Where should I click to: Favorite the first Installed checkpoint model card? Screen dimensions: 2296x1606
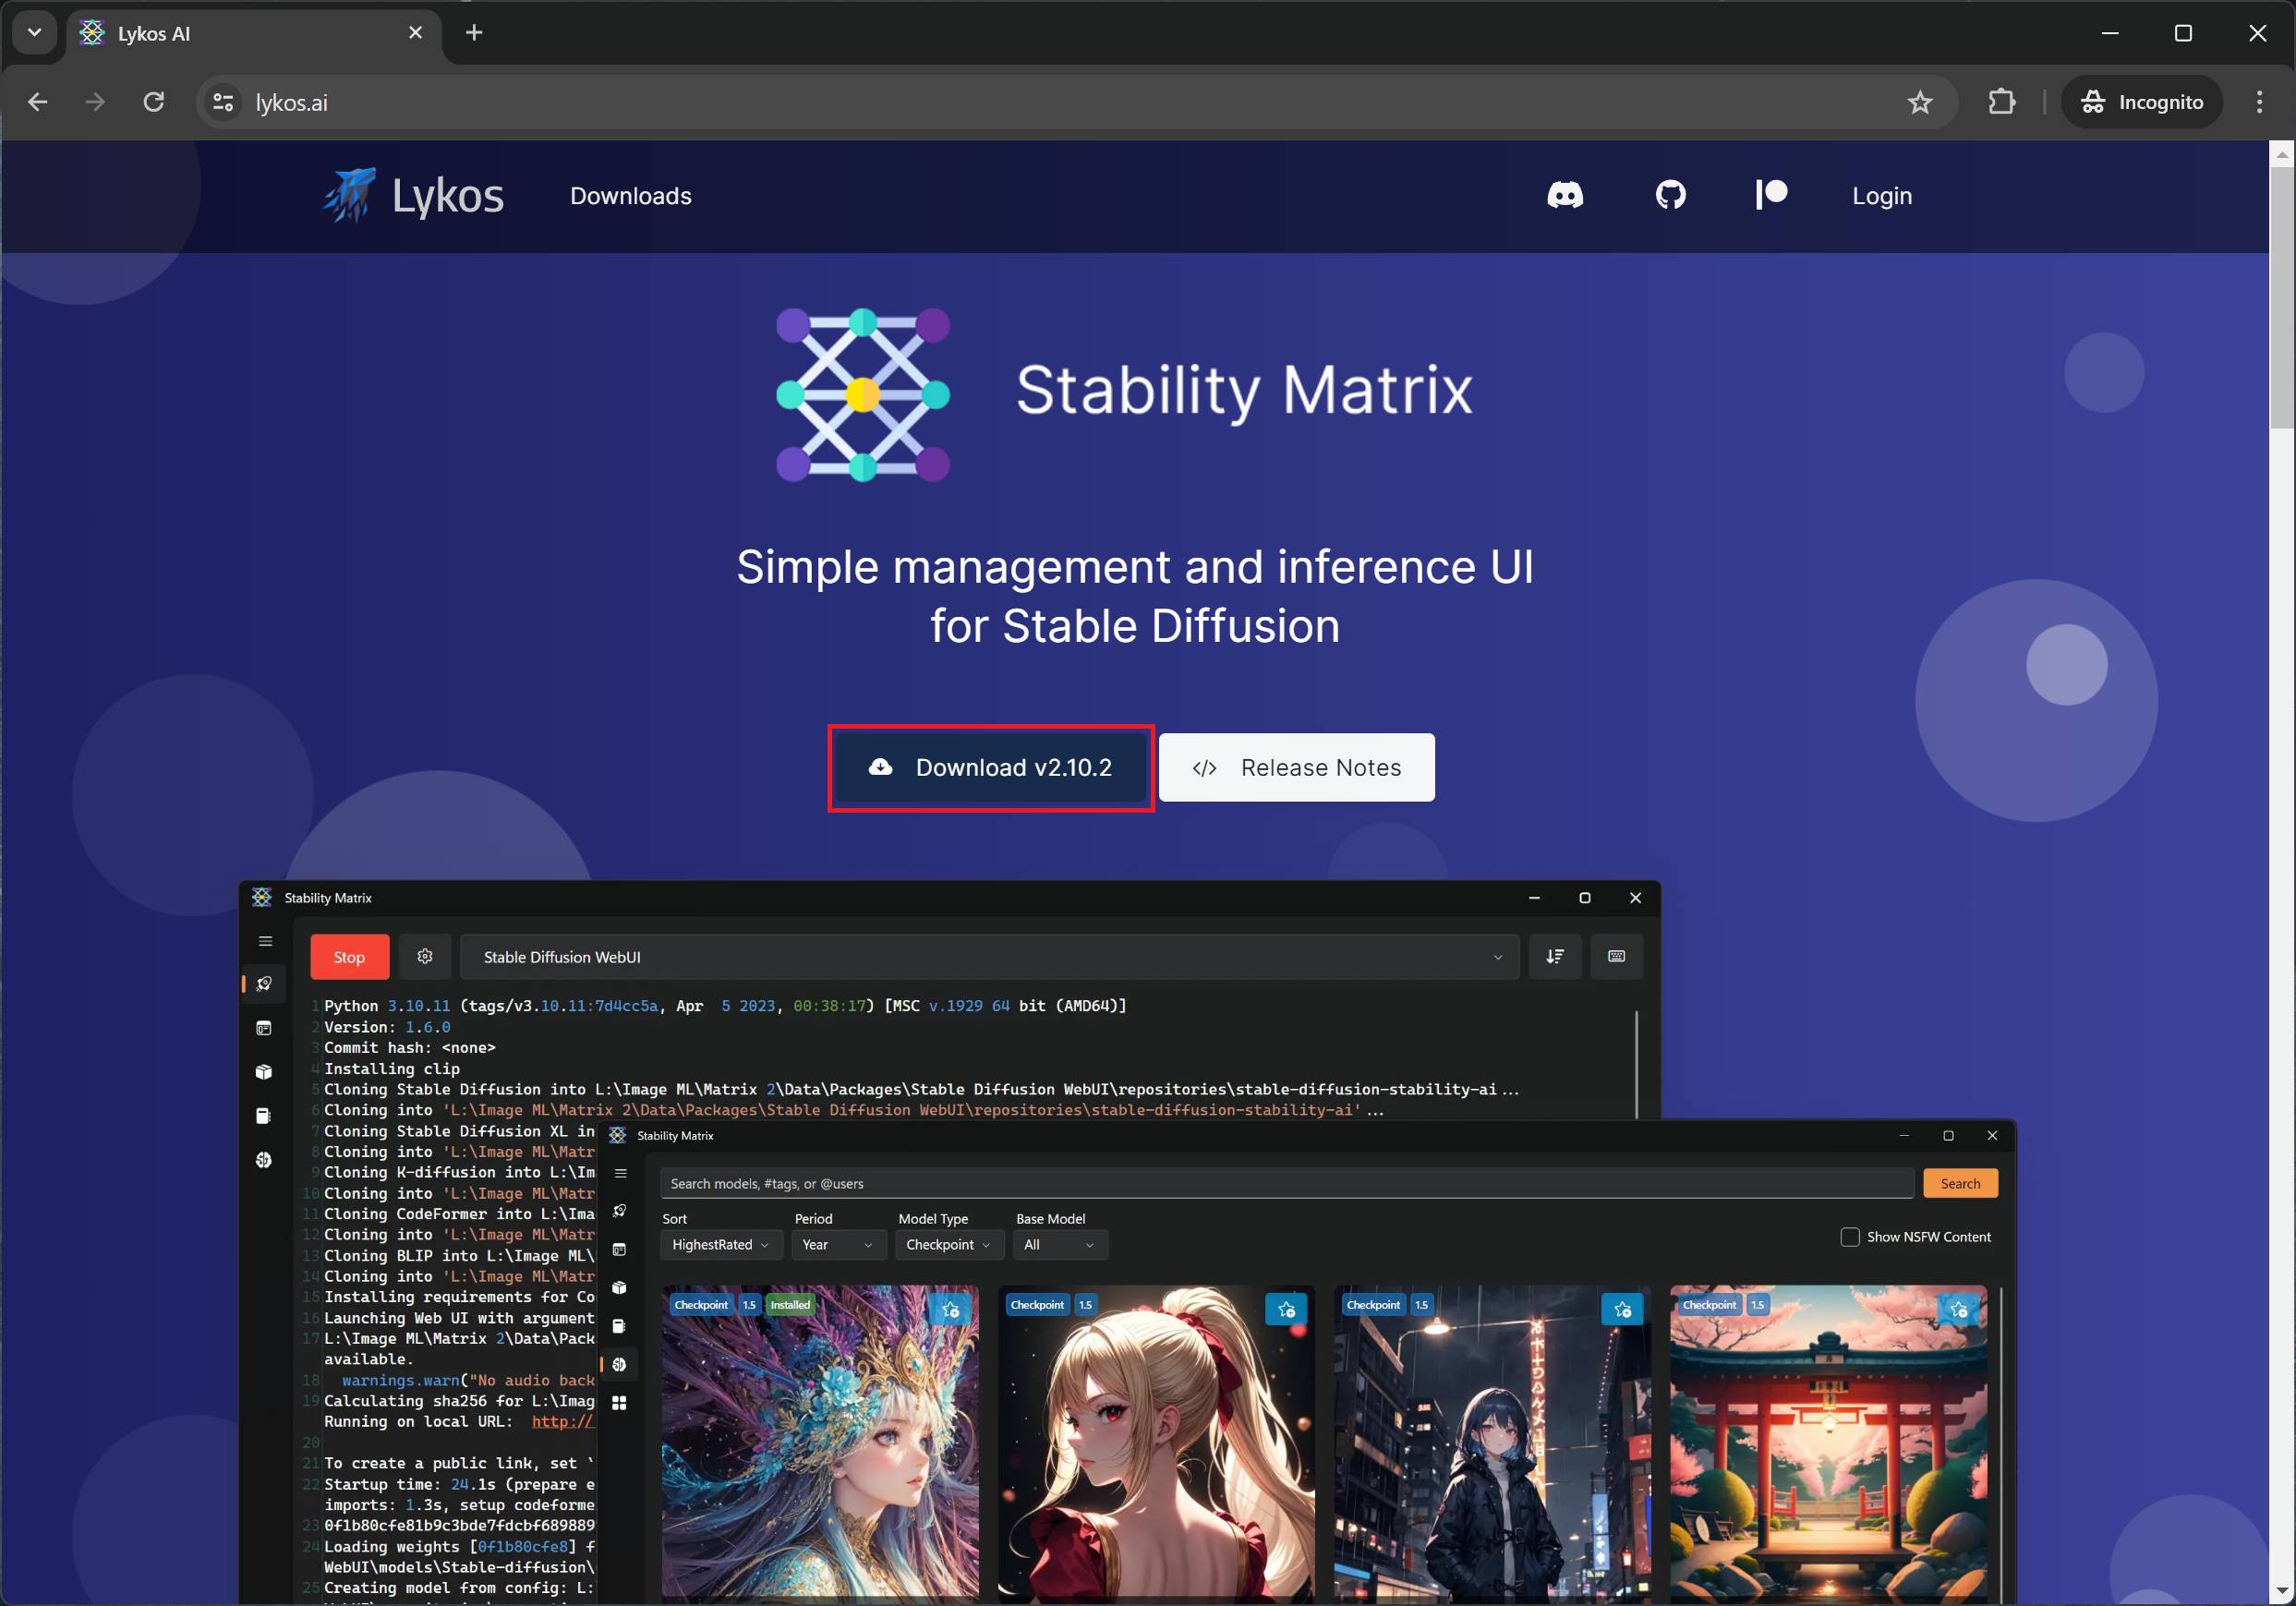(x=950, y=1308)
